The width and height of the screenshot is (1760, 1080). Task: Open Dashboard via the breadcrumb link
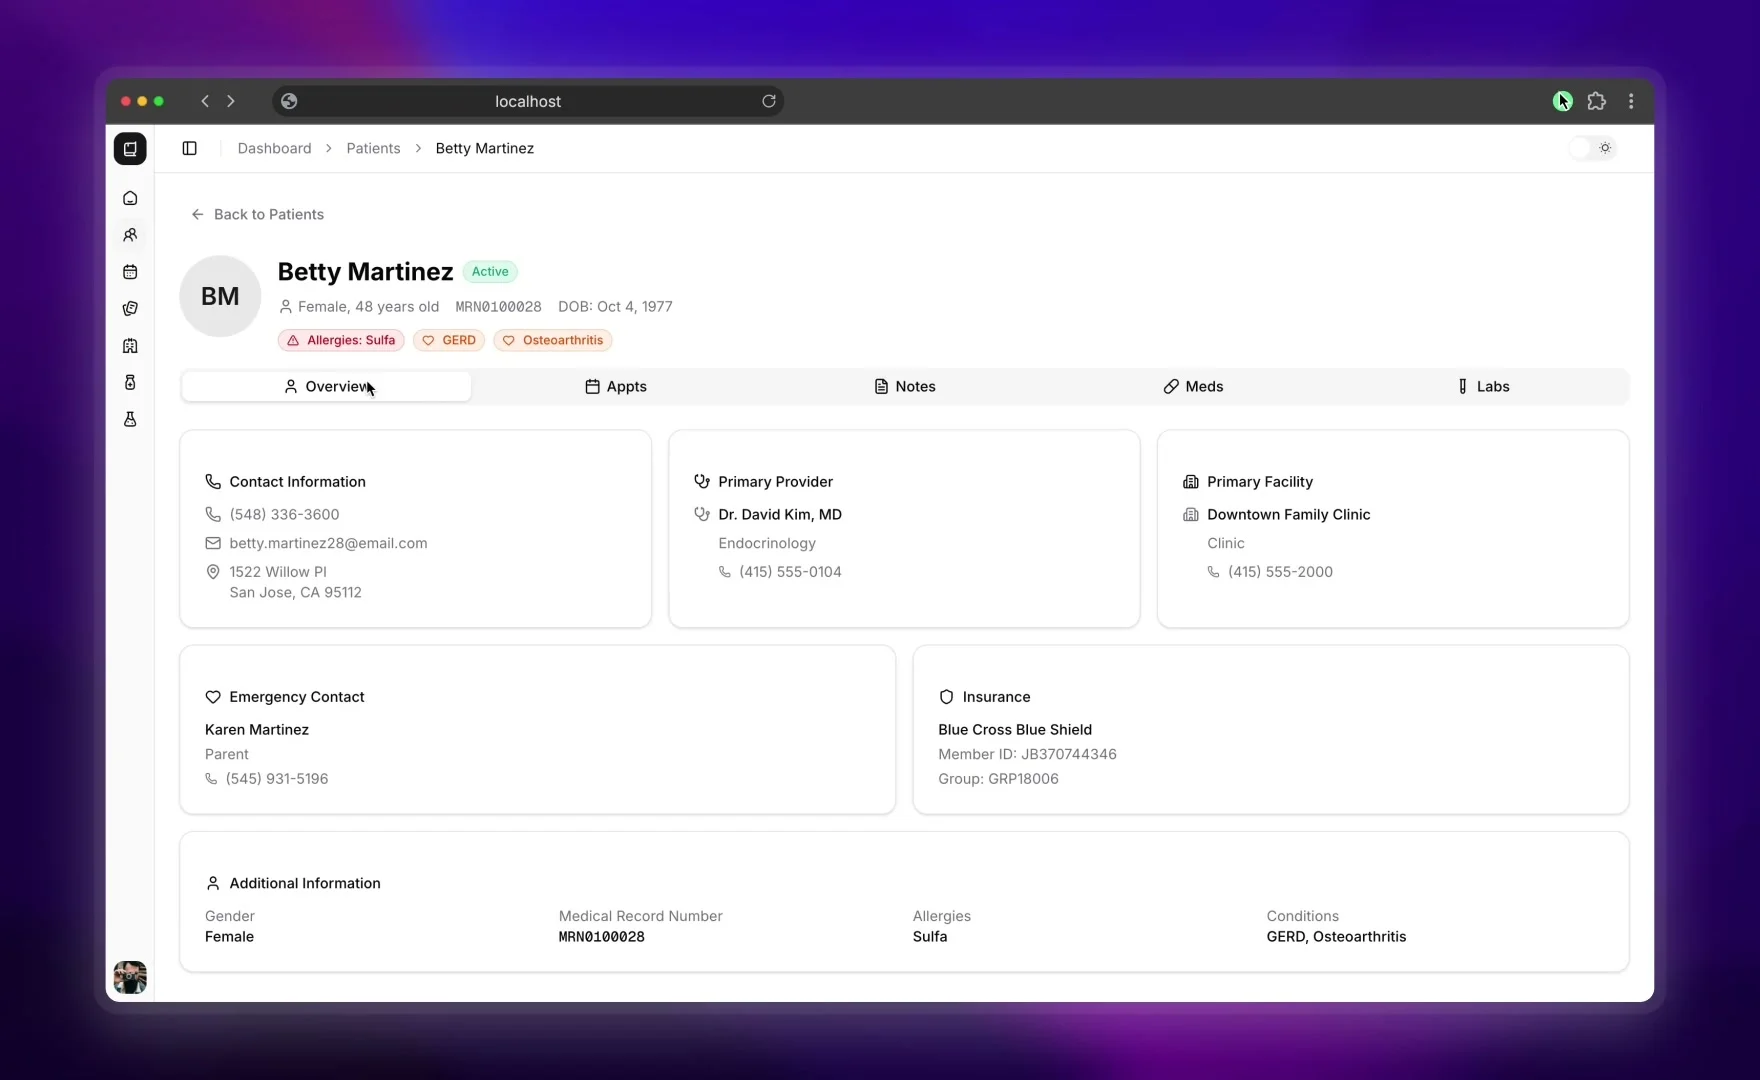pyautogui.click(x=274, y=148)
